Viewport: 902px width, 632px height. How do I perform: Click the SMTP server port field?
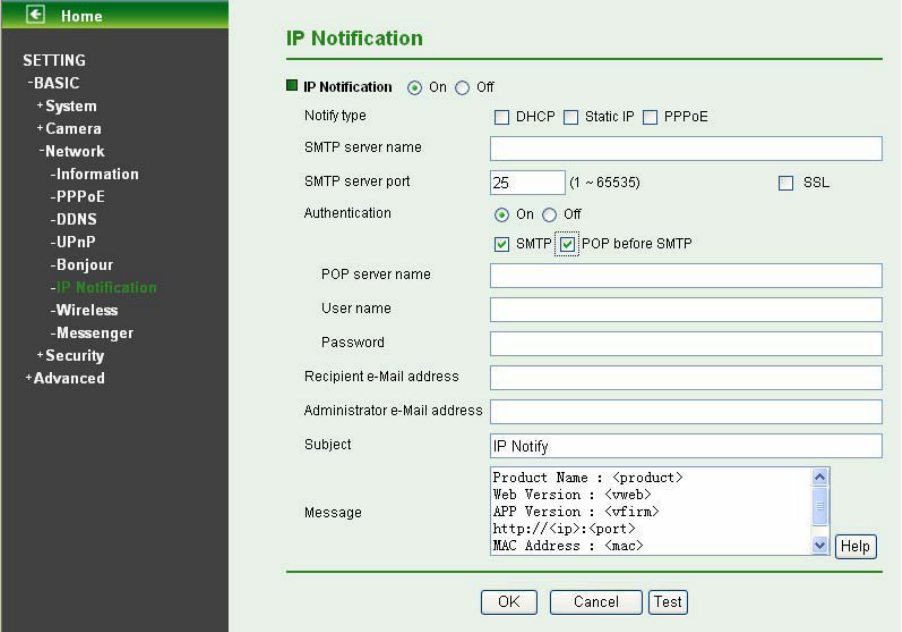[528, 183]
